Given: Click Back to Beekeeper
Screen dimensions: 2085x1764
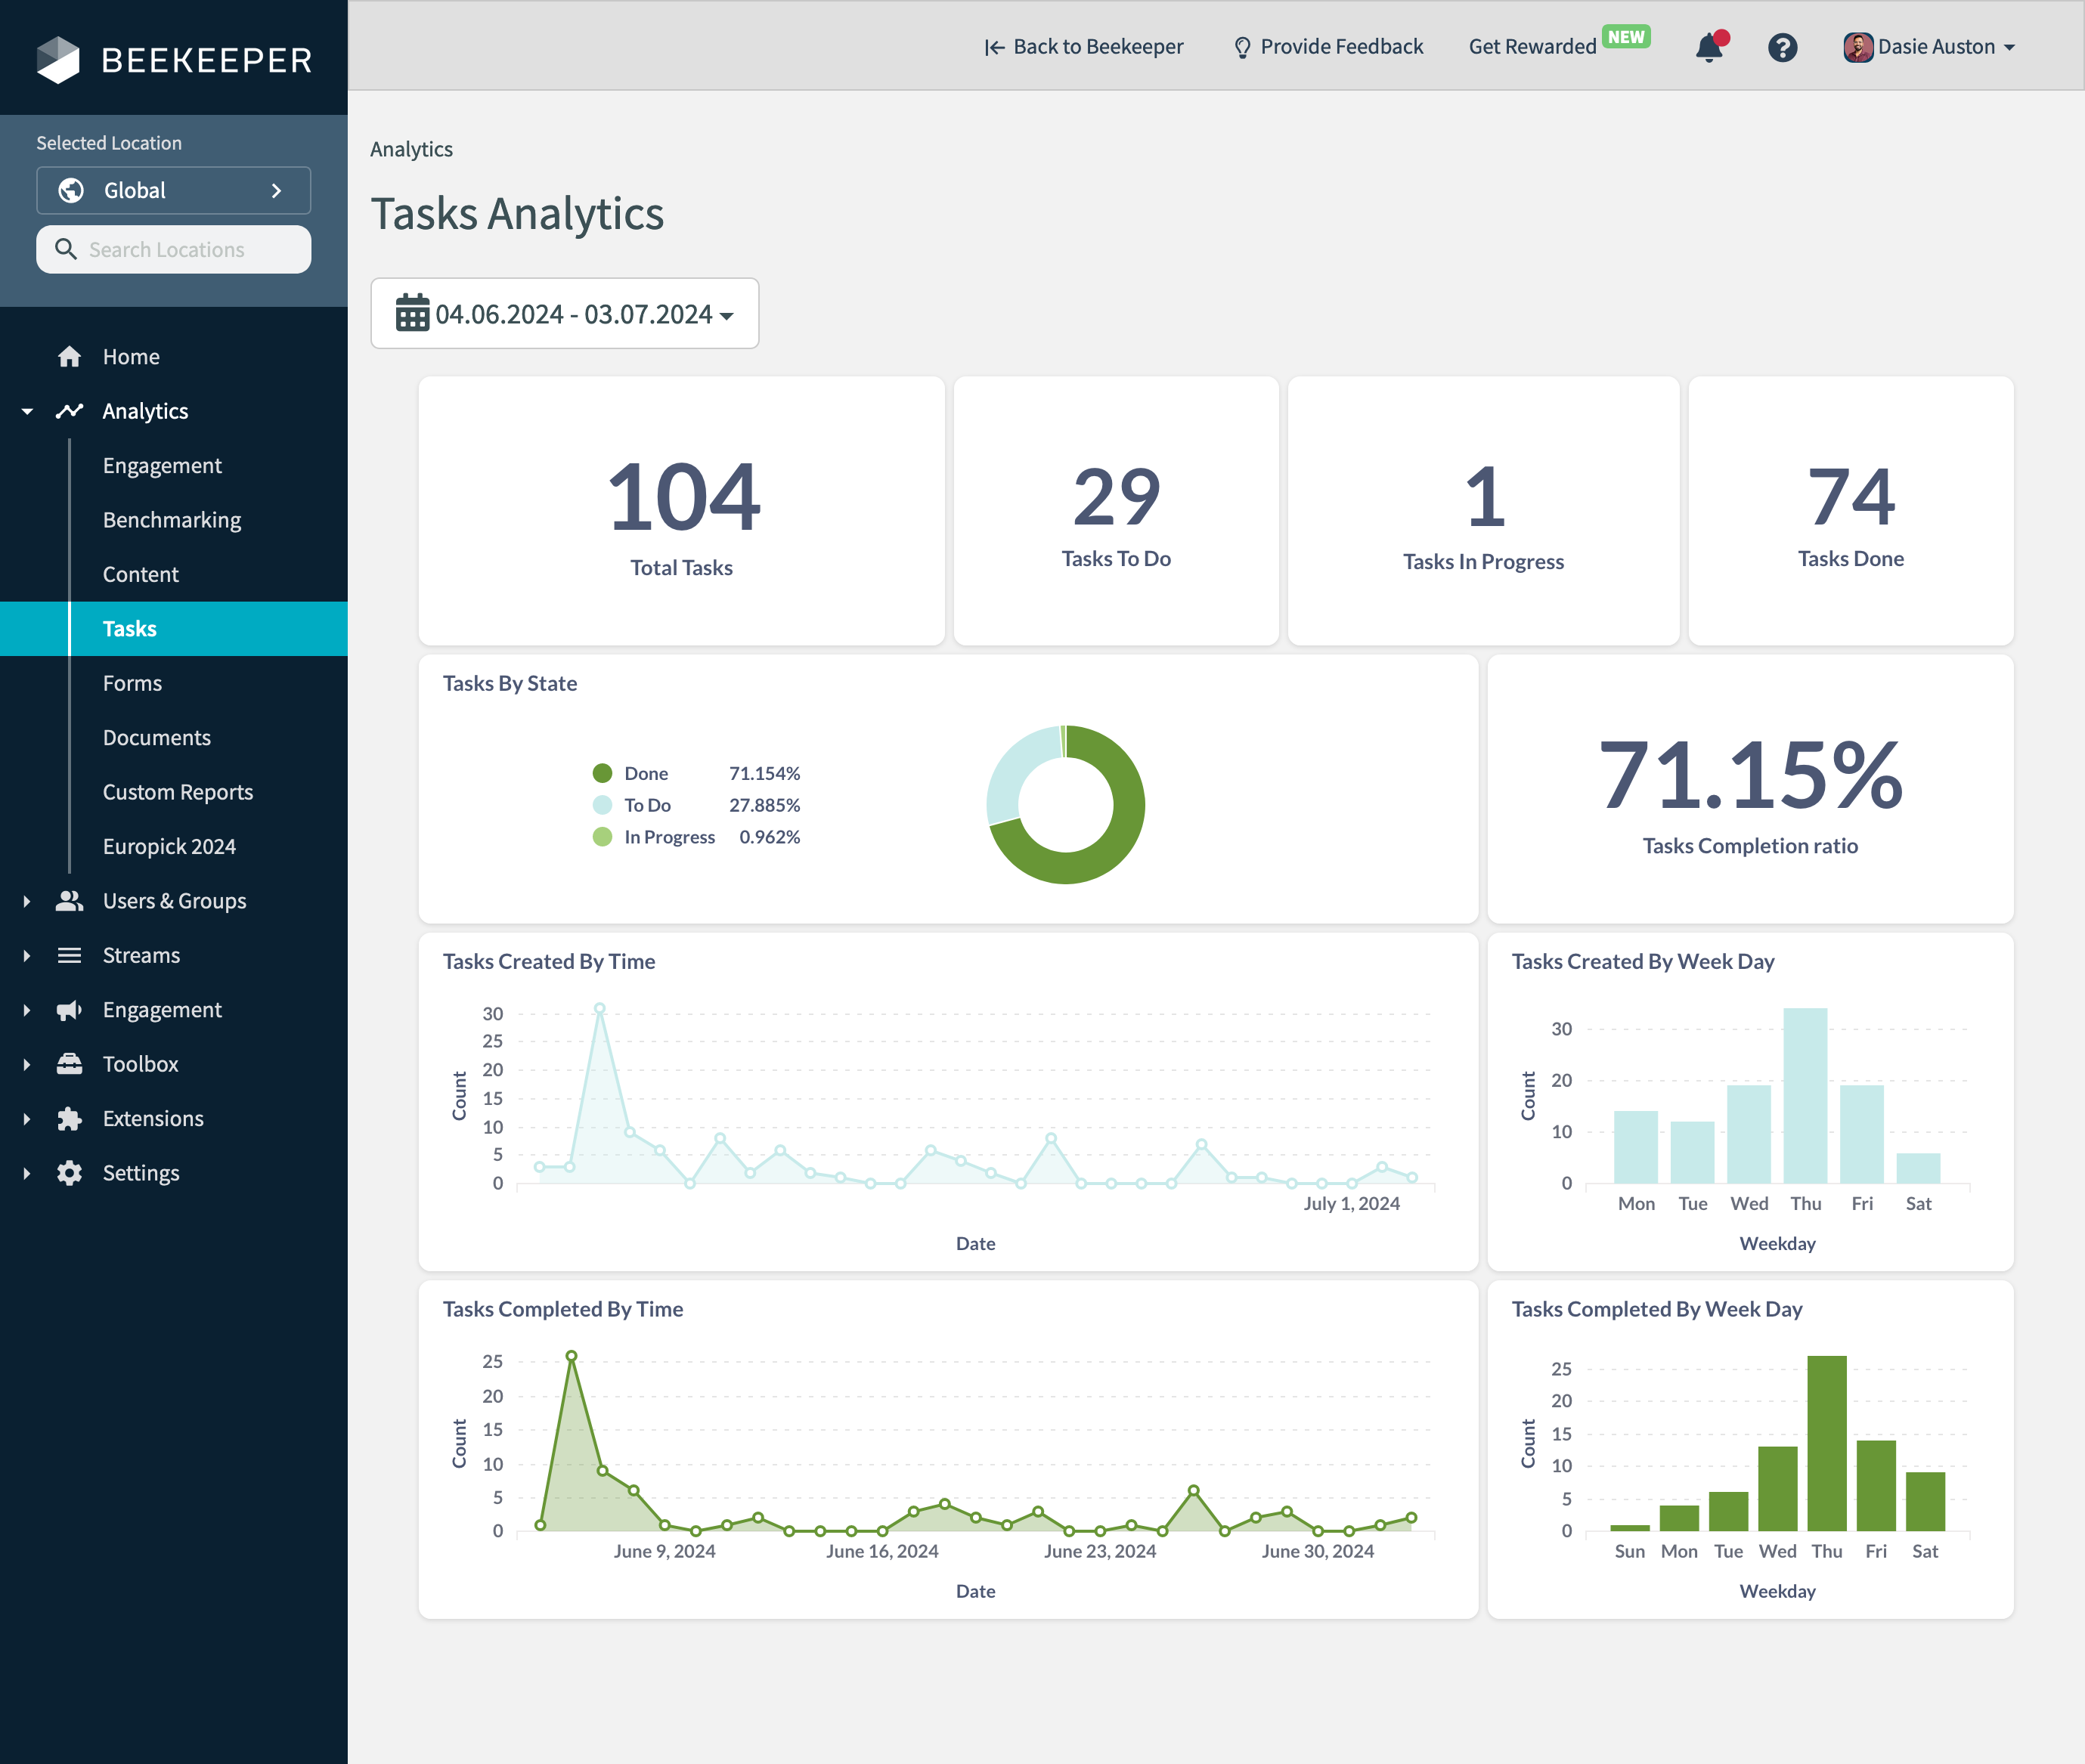Looking at the screenshot, I should [1083, 46].
